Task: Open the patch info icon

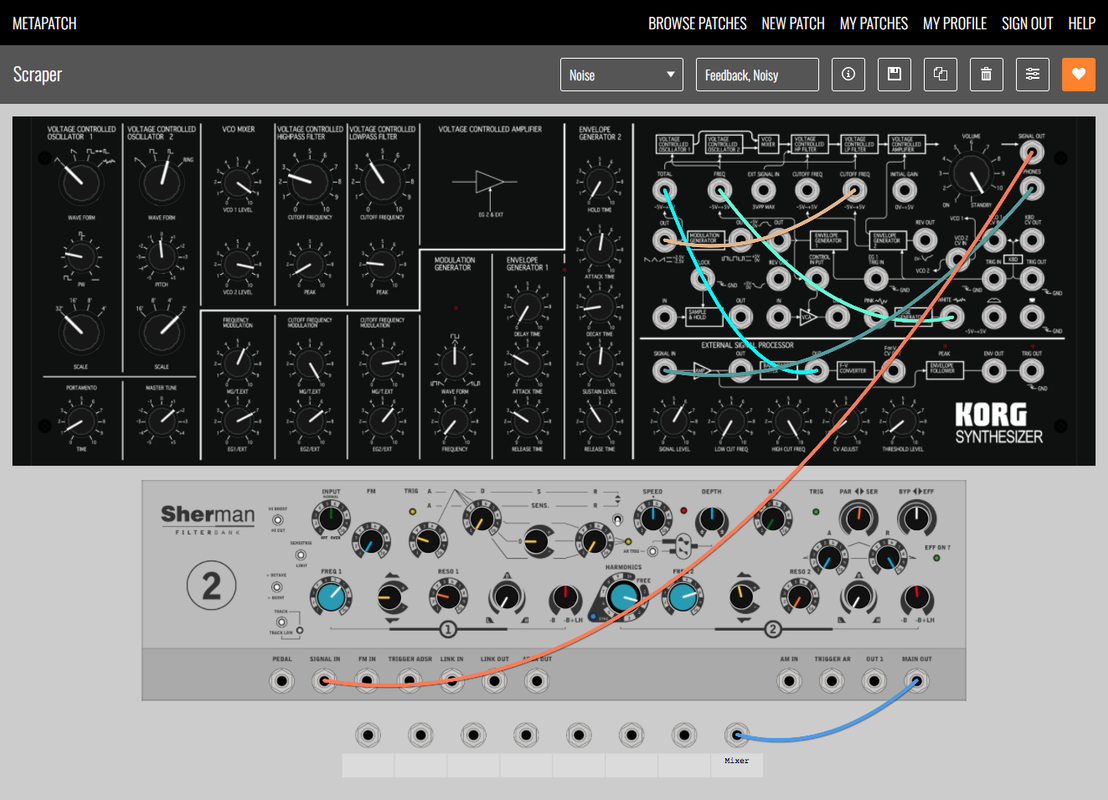Action: point(848,74)
